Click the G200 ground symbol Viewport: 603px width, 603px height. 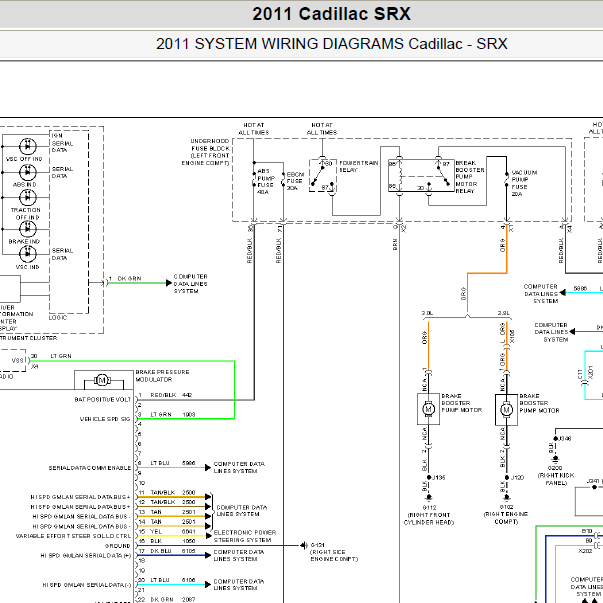coord(555,459)
